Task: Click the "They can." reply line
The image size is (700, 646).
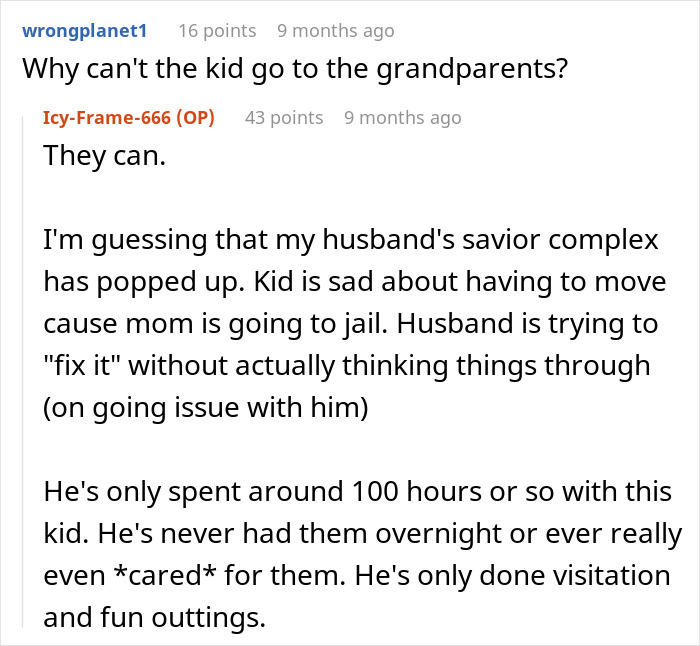Action: [104, 157]
